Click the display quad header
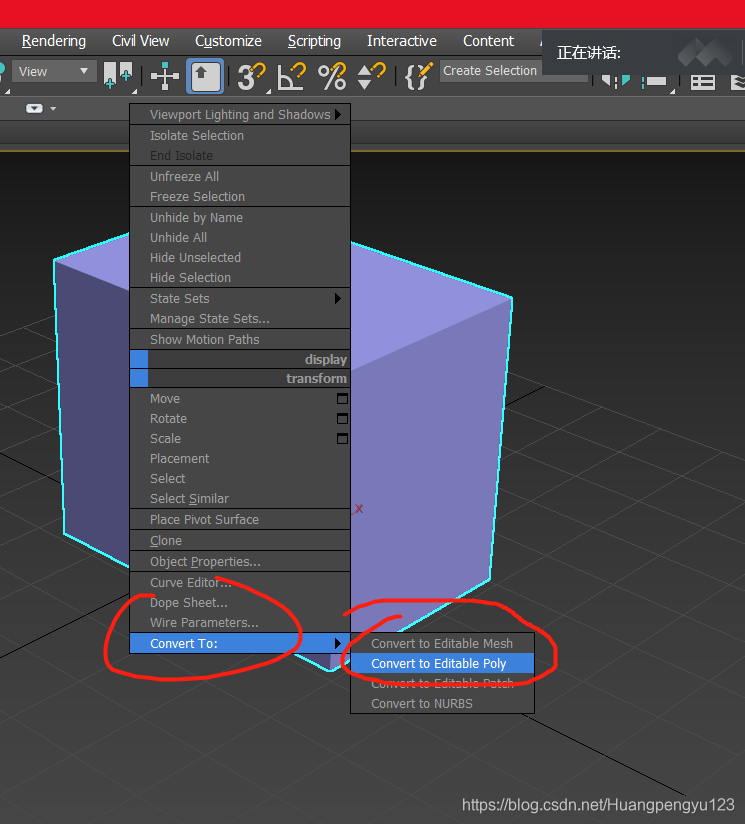This screenshot has height=824, width=745. (240, 359)
